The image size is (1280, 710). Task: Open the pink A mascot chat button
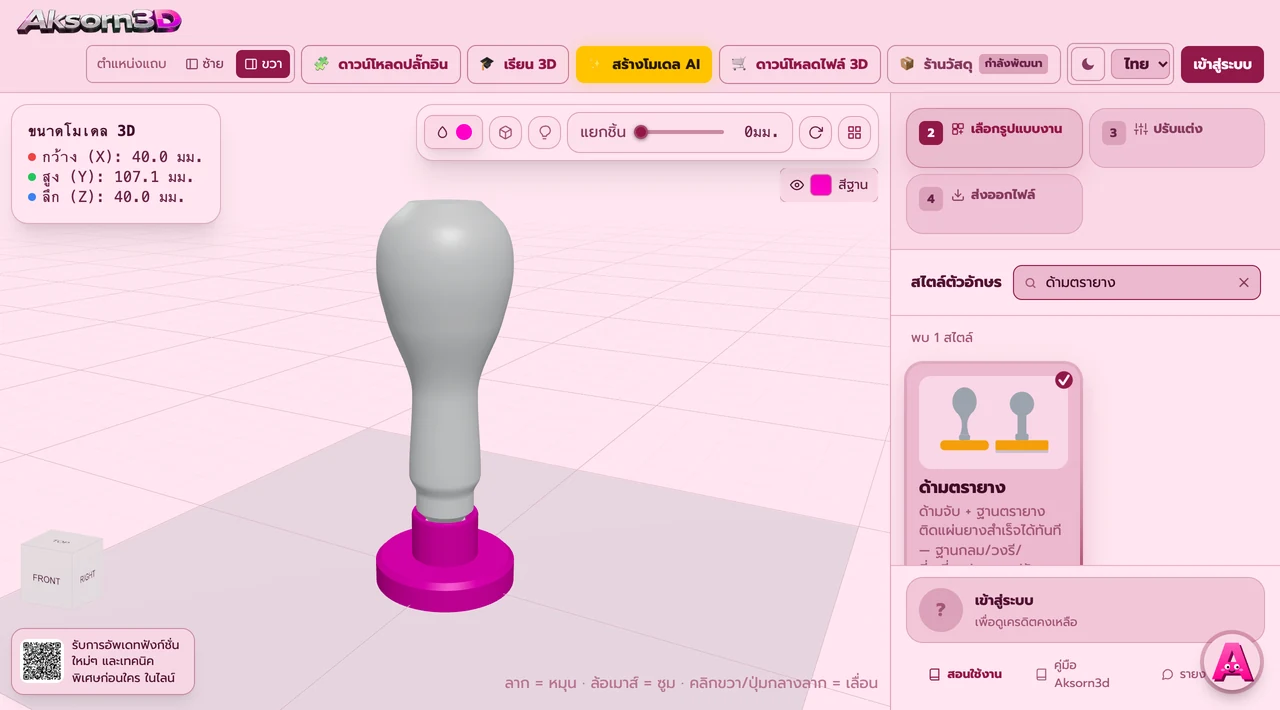click(1232, 661)
